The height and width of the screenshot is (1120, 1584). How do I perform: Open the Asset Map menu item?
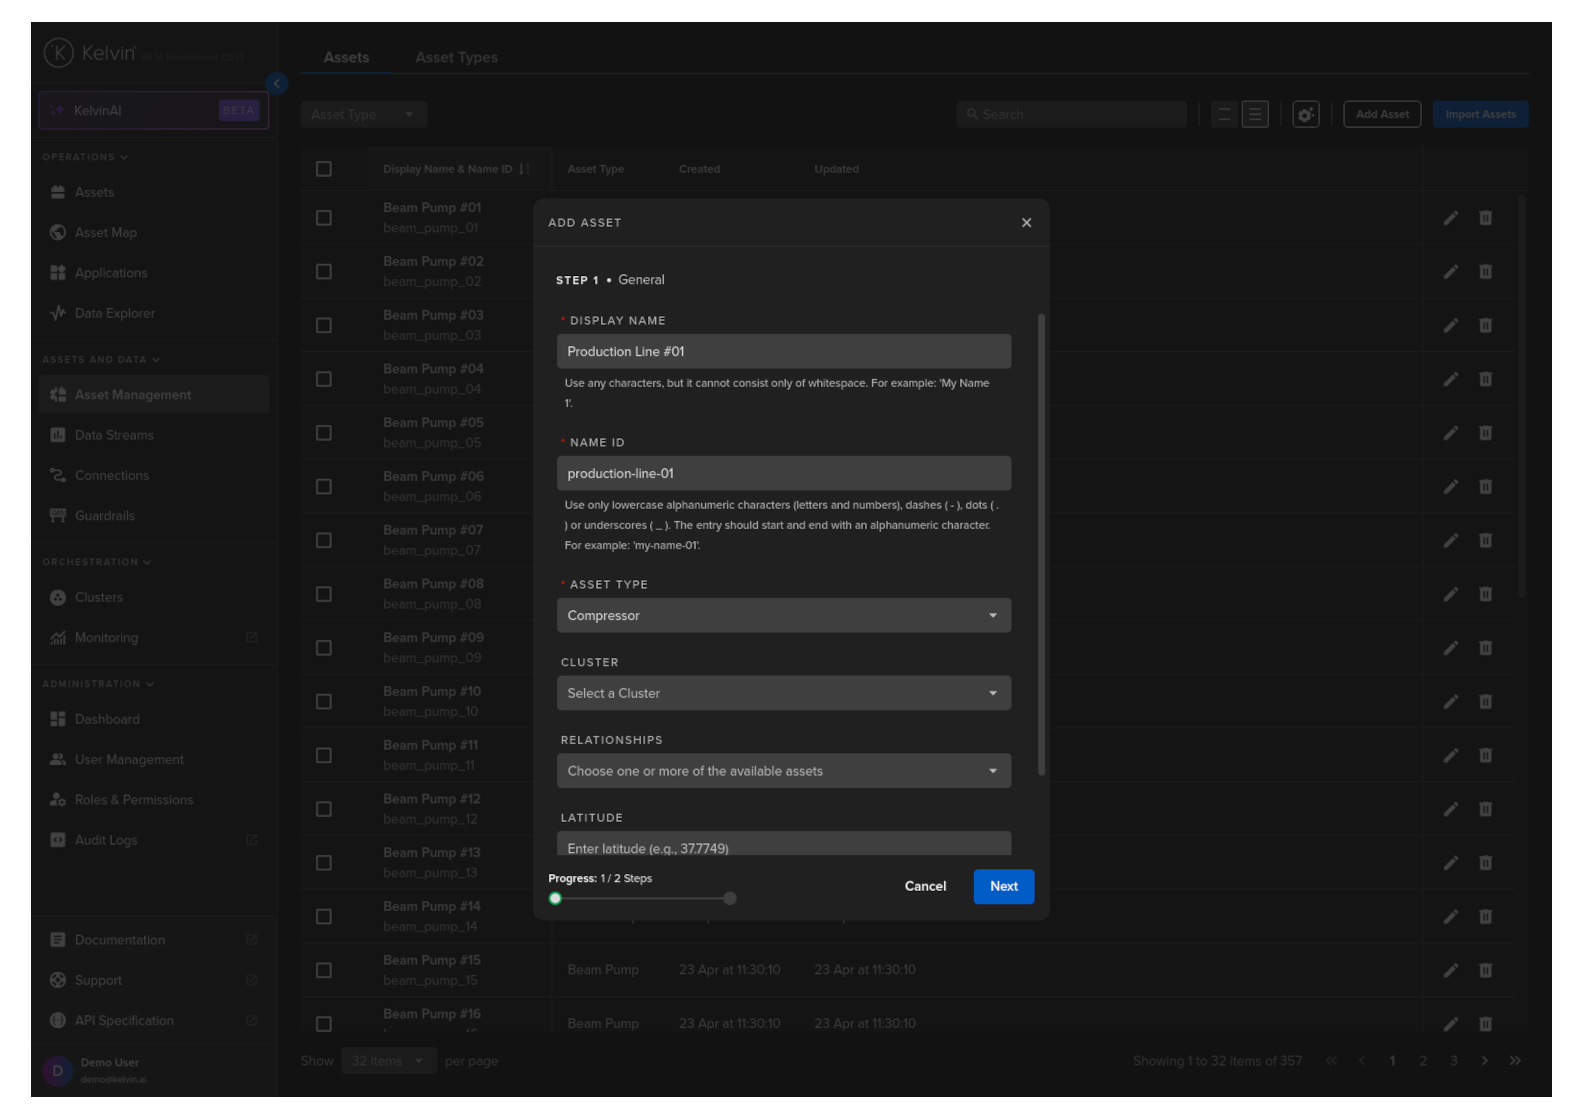pos(105,233)
